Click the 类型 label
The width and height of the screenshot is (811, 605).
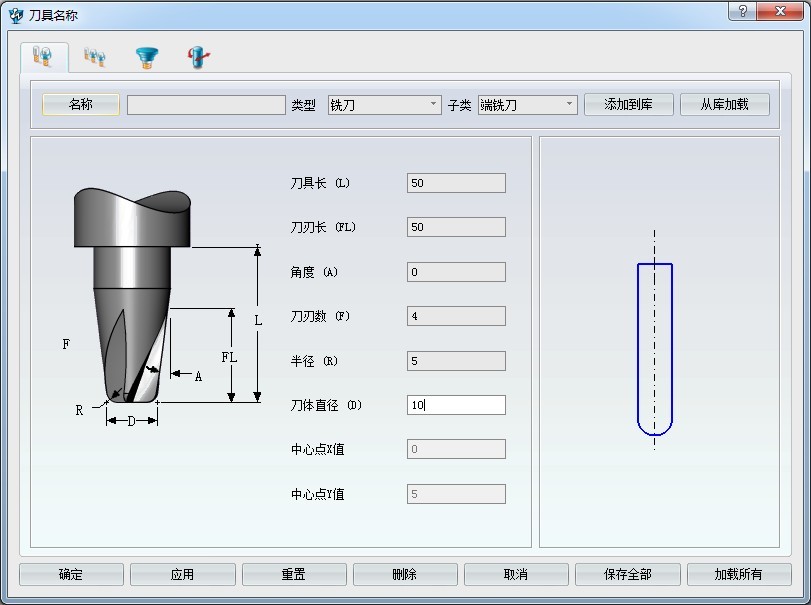(x=303, y=105)
